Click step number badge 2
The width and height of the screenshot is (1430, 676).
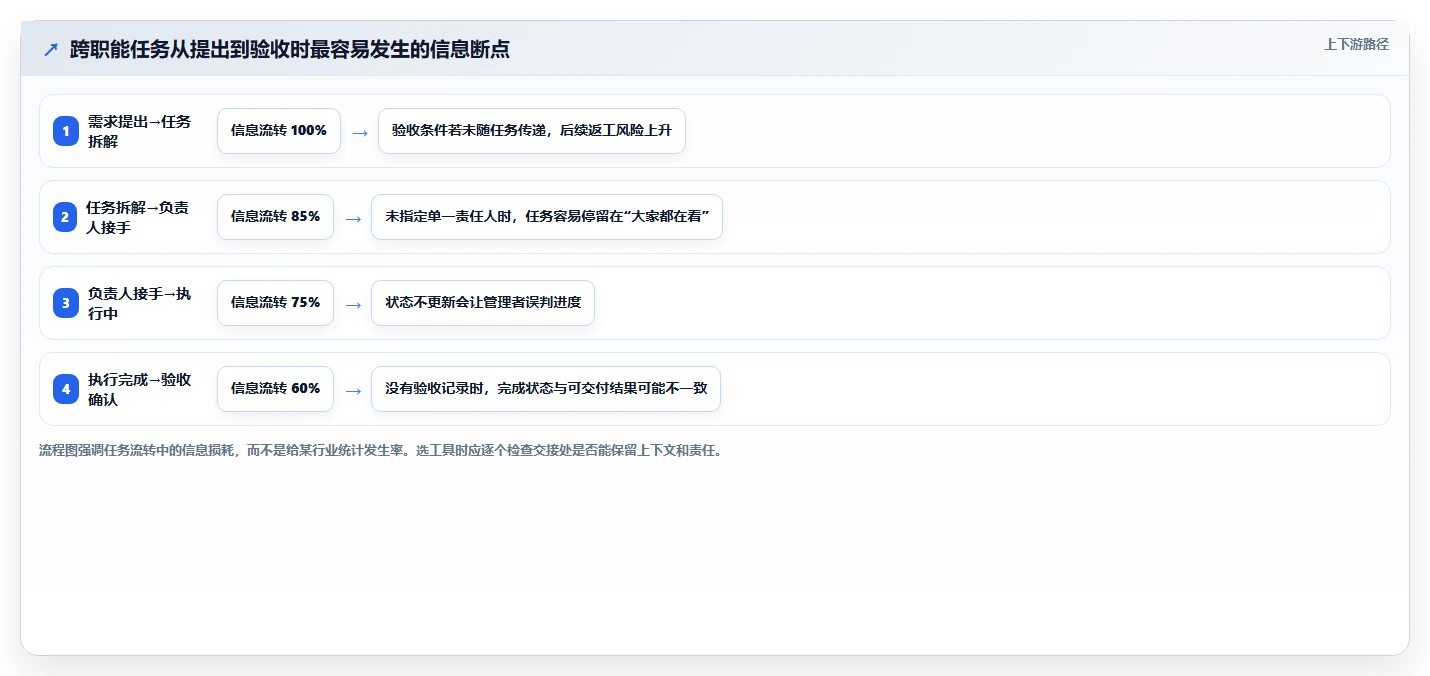(x=65, y=217)
